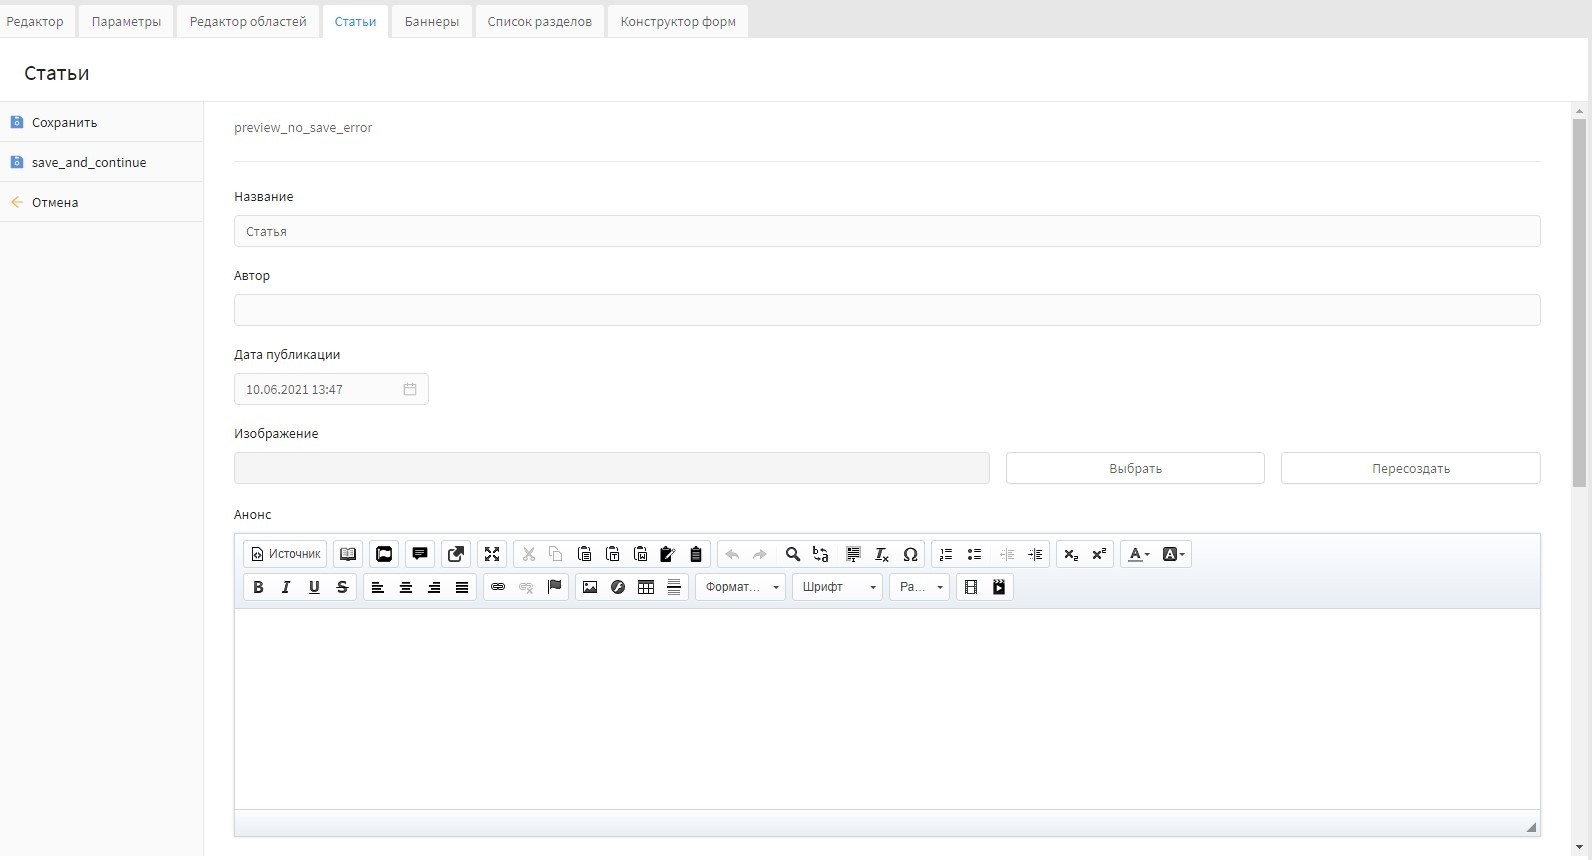
Task: Expand the Шрифт font dropdown
Action: click(838, 587)
